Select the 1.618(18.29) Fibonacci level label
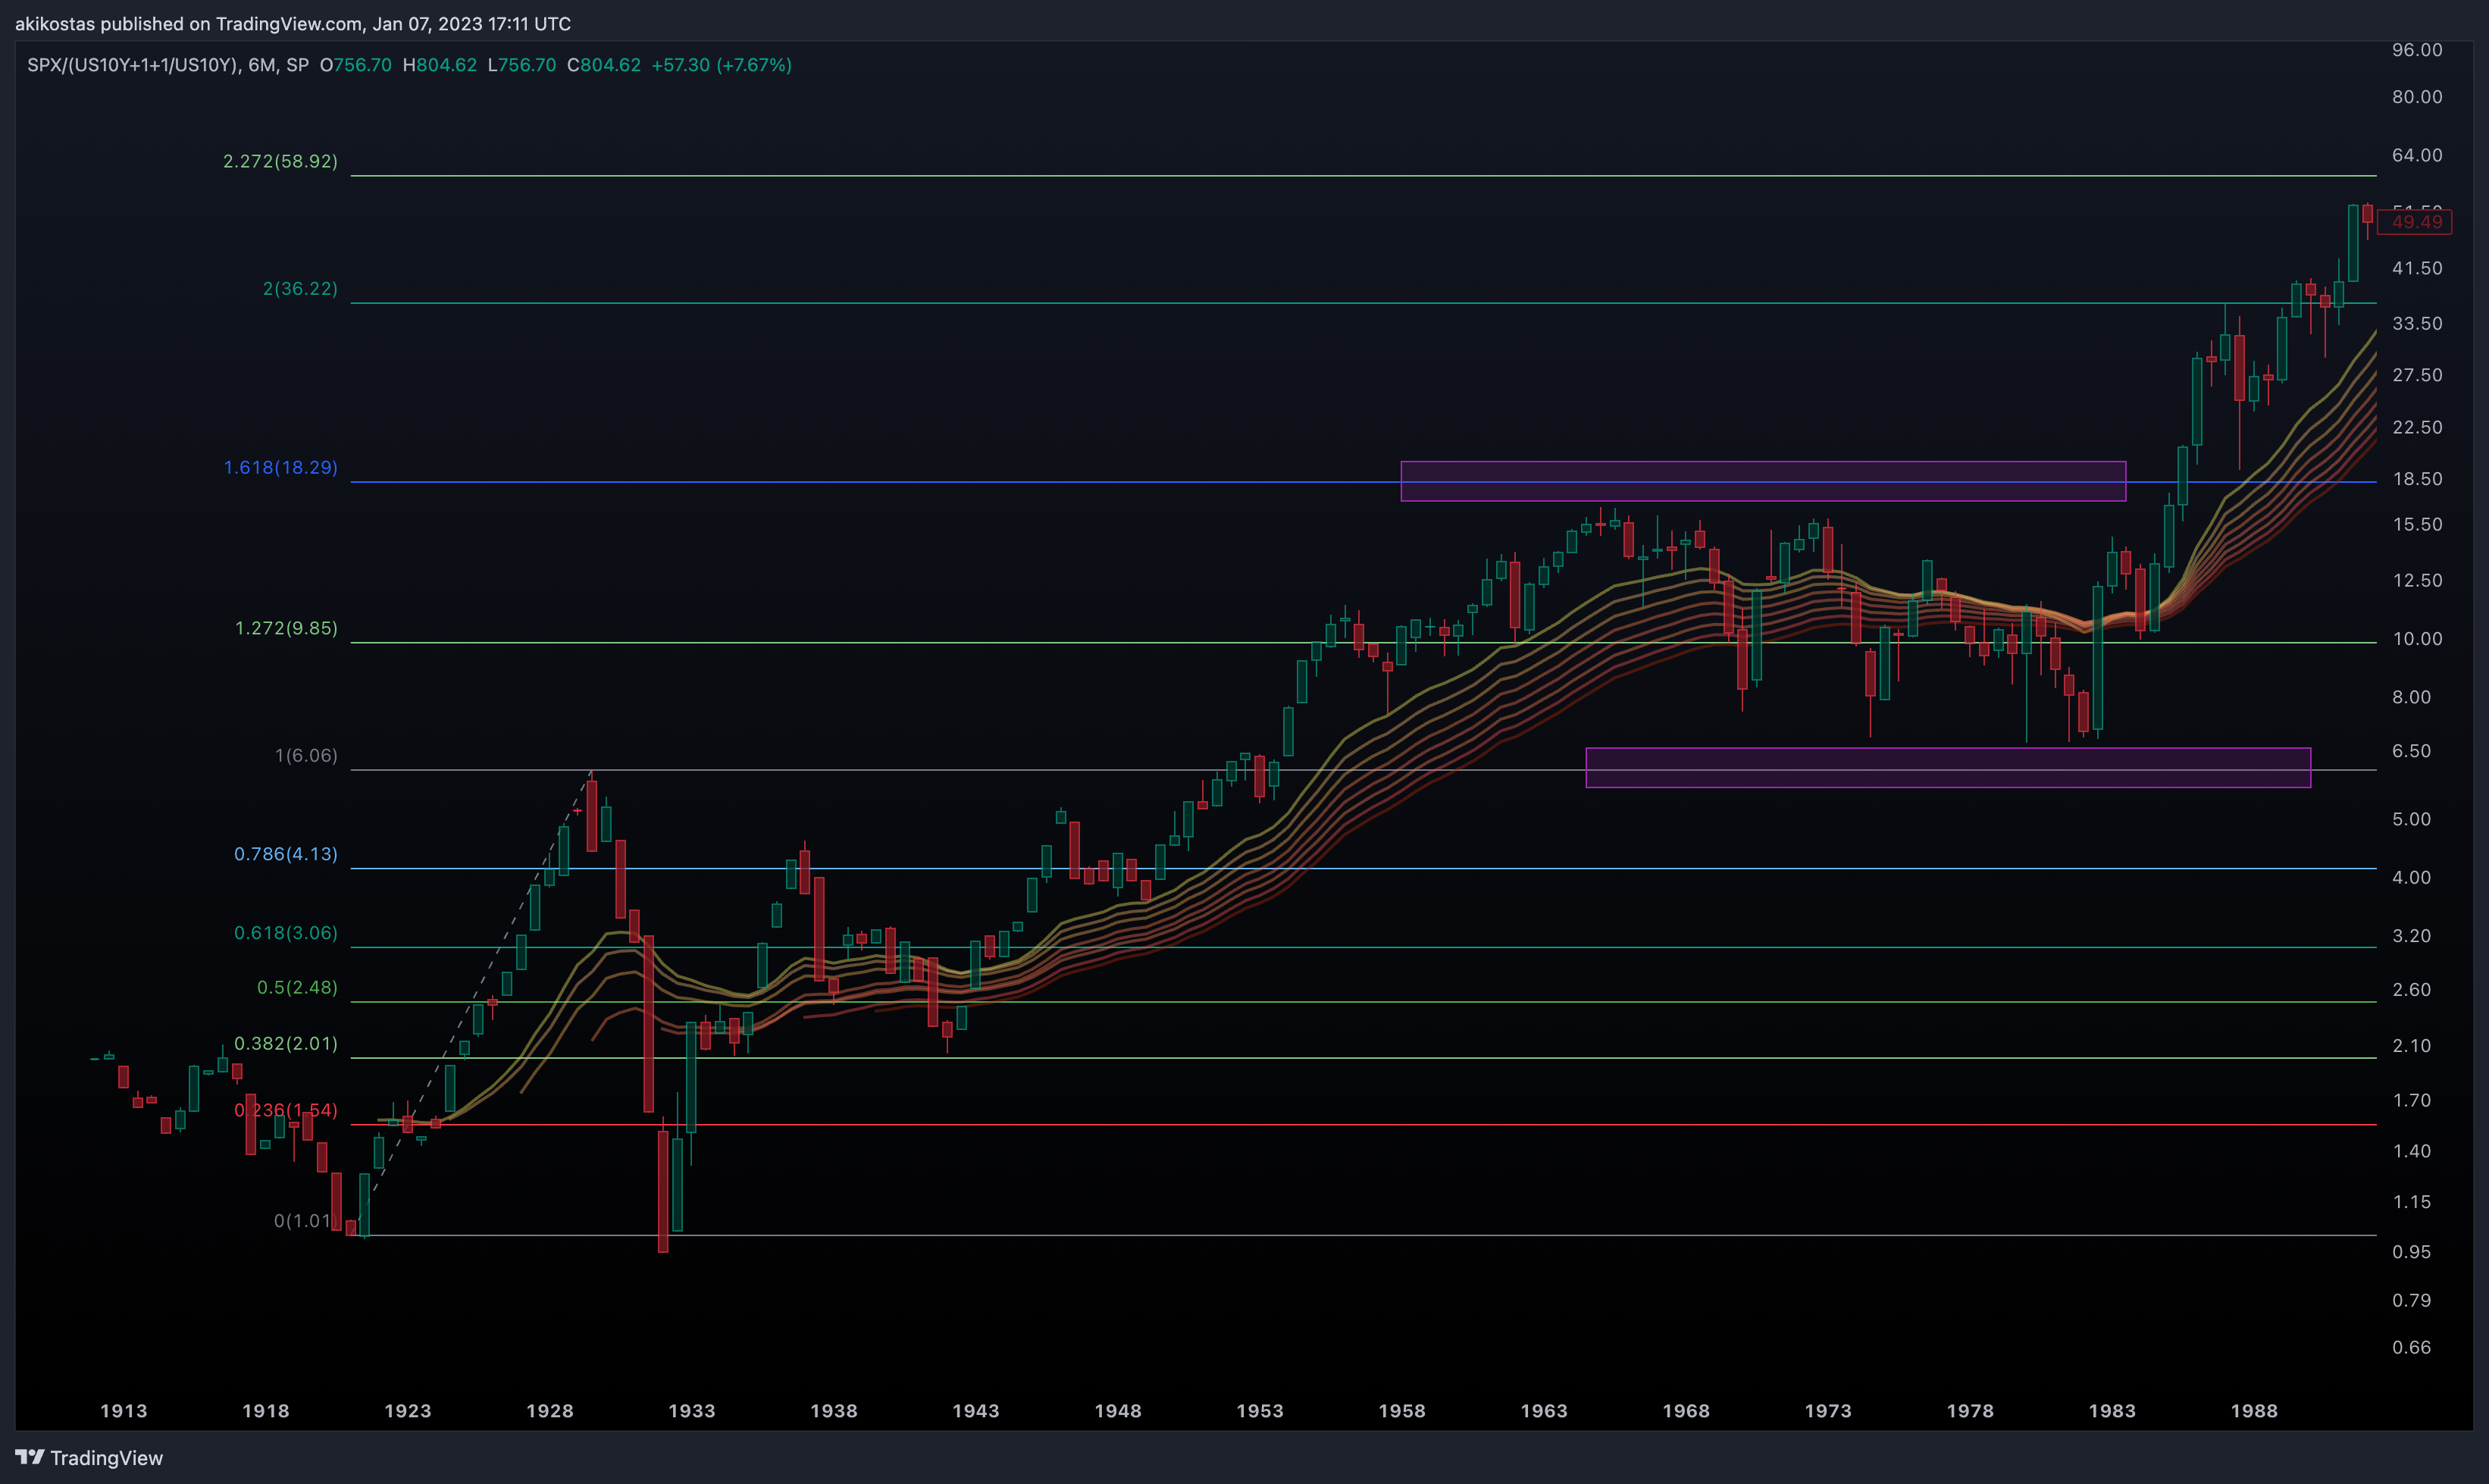 (x=280, y=468)
